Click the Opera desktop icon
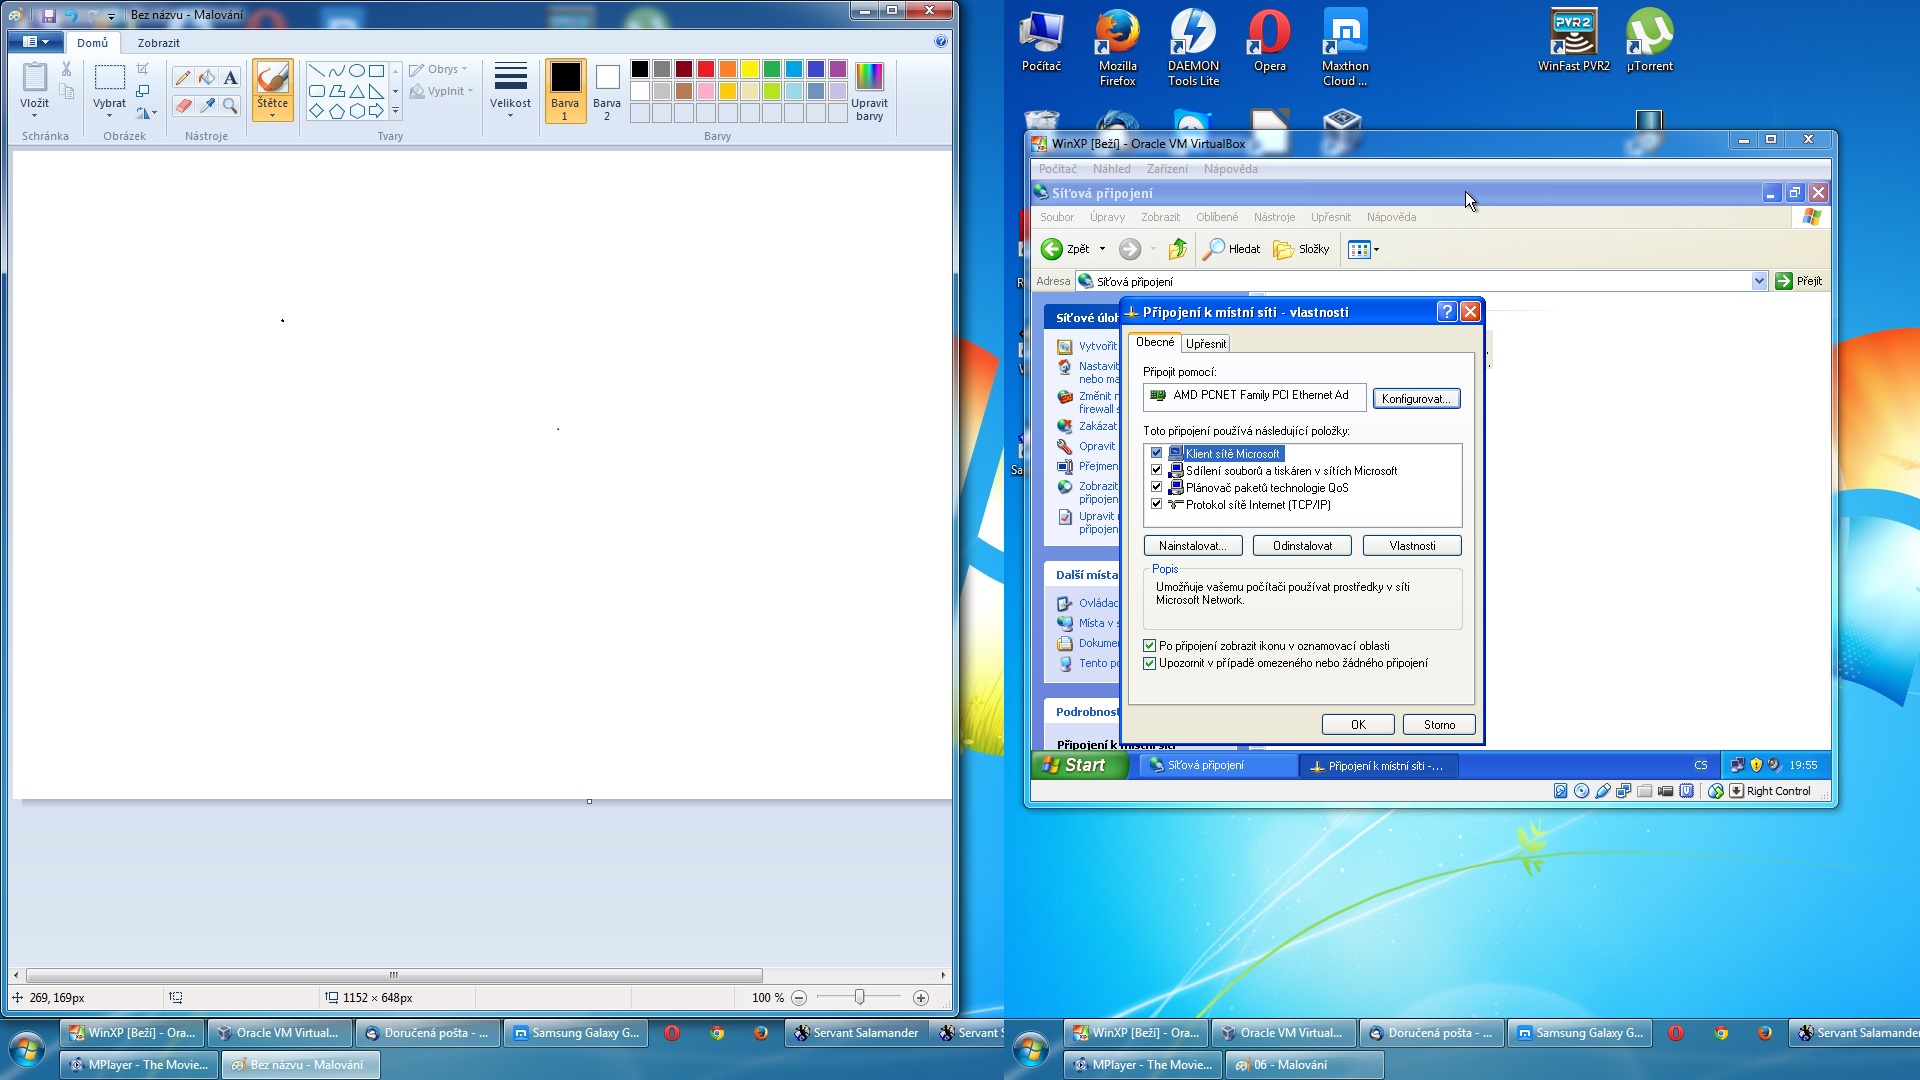 pos(1269,41)
